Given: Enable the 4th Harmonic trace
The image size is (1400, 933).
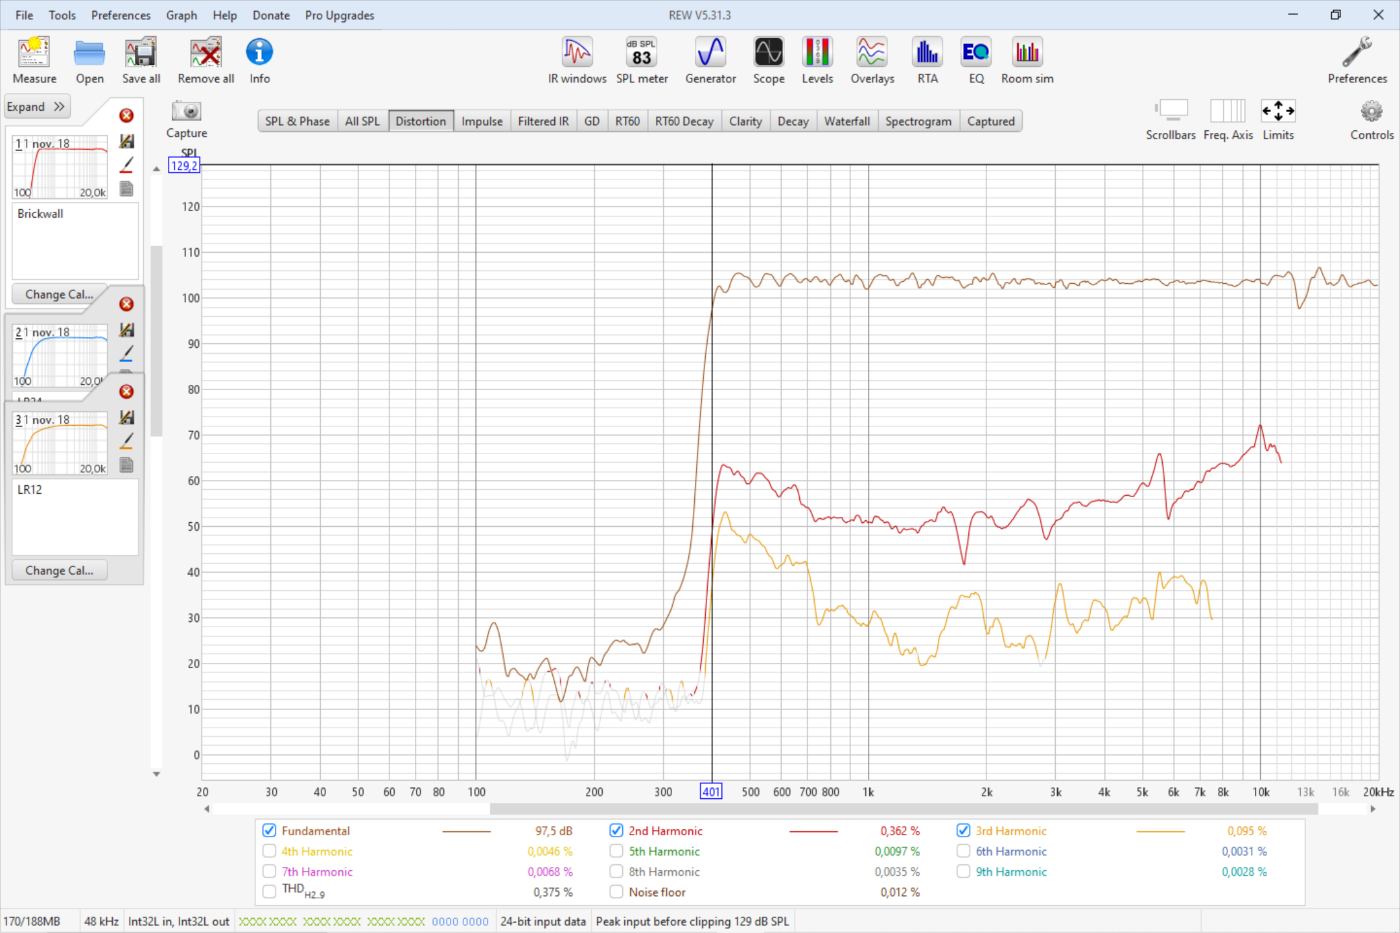Looking at the screenshot, I should pyautogui.click(x=269, y=852).
